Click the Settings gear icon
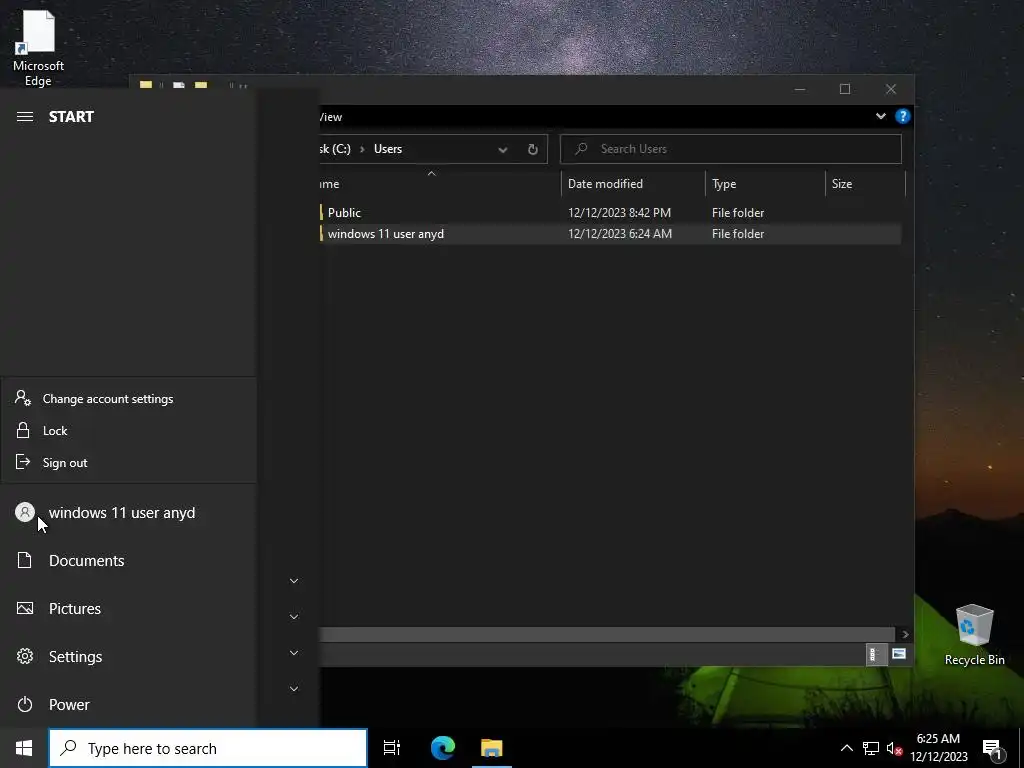This screenshot has height=768, width=1024. 25,656
